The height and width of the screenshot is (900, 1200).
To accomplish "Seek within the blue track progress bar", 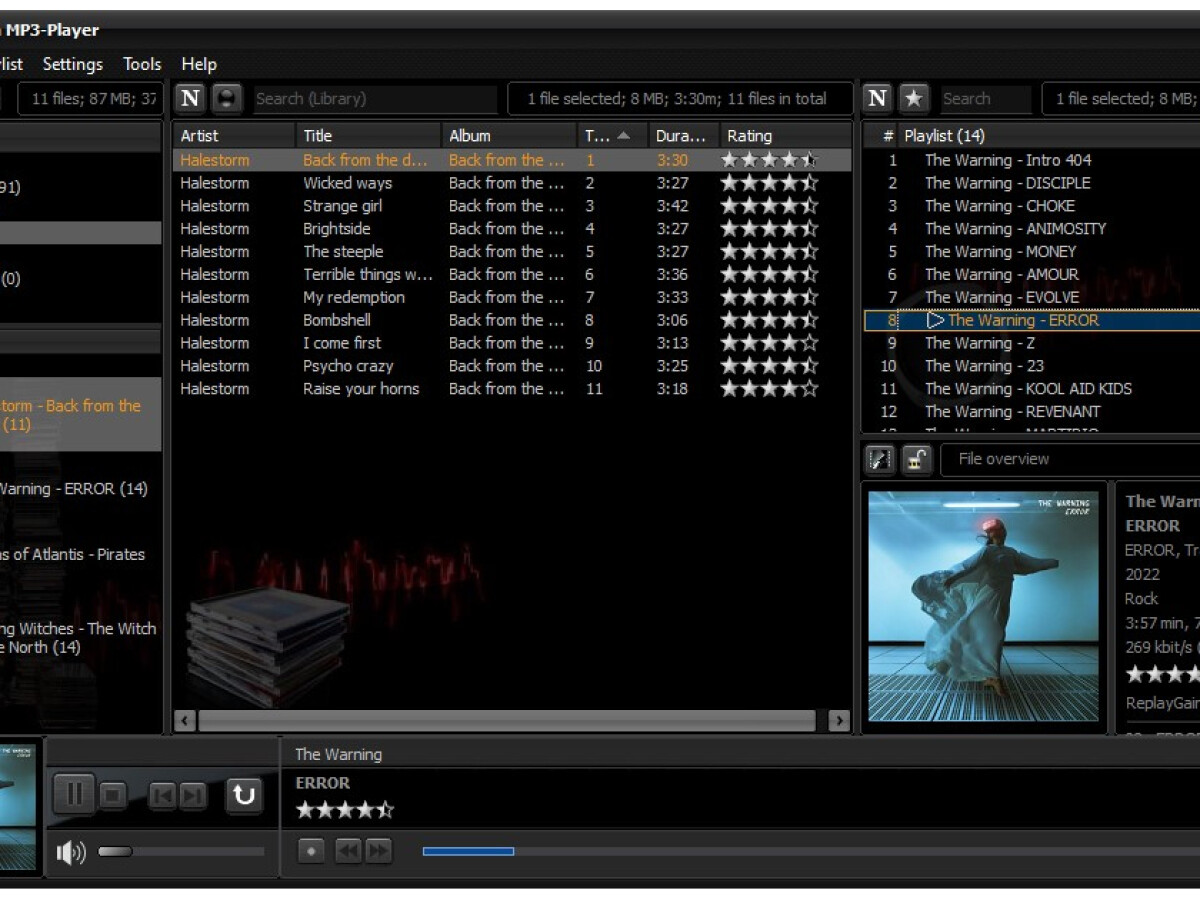I will [468, 851].
